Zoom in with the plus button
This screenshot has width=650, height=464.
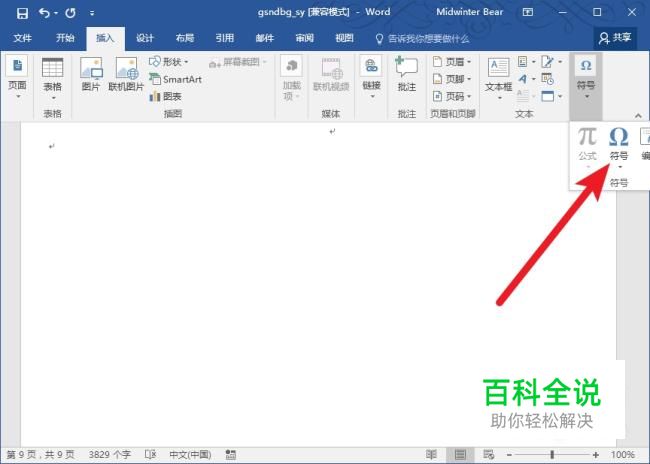coord(596,455)
